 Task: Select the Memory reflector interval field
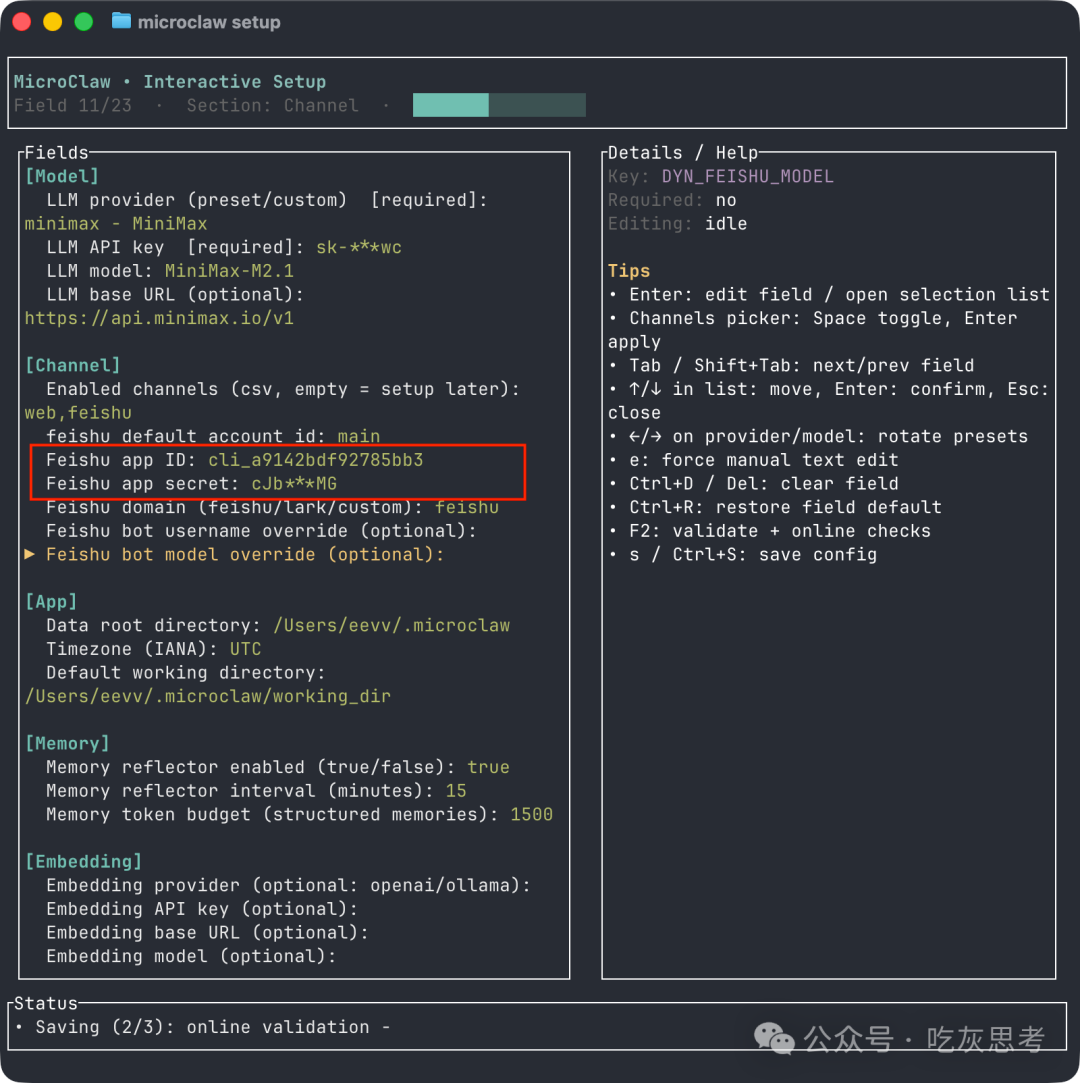pyautogui.click(x=256, y=791)
